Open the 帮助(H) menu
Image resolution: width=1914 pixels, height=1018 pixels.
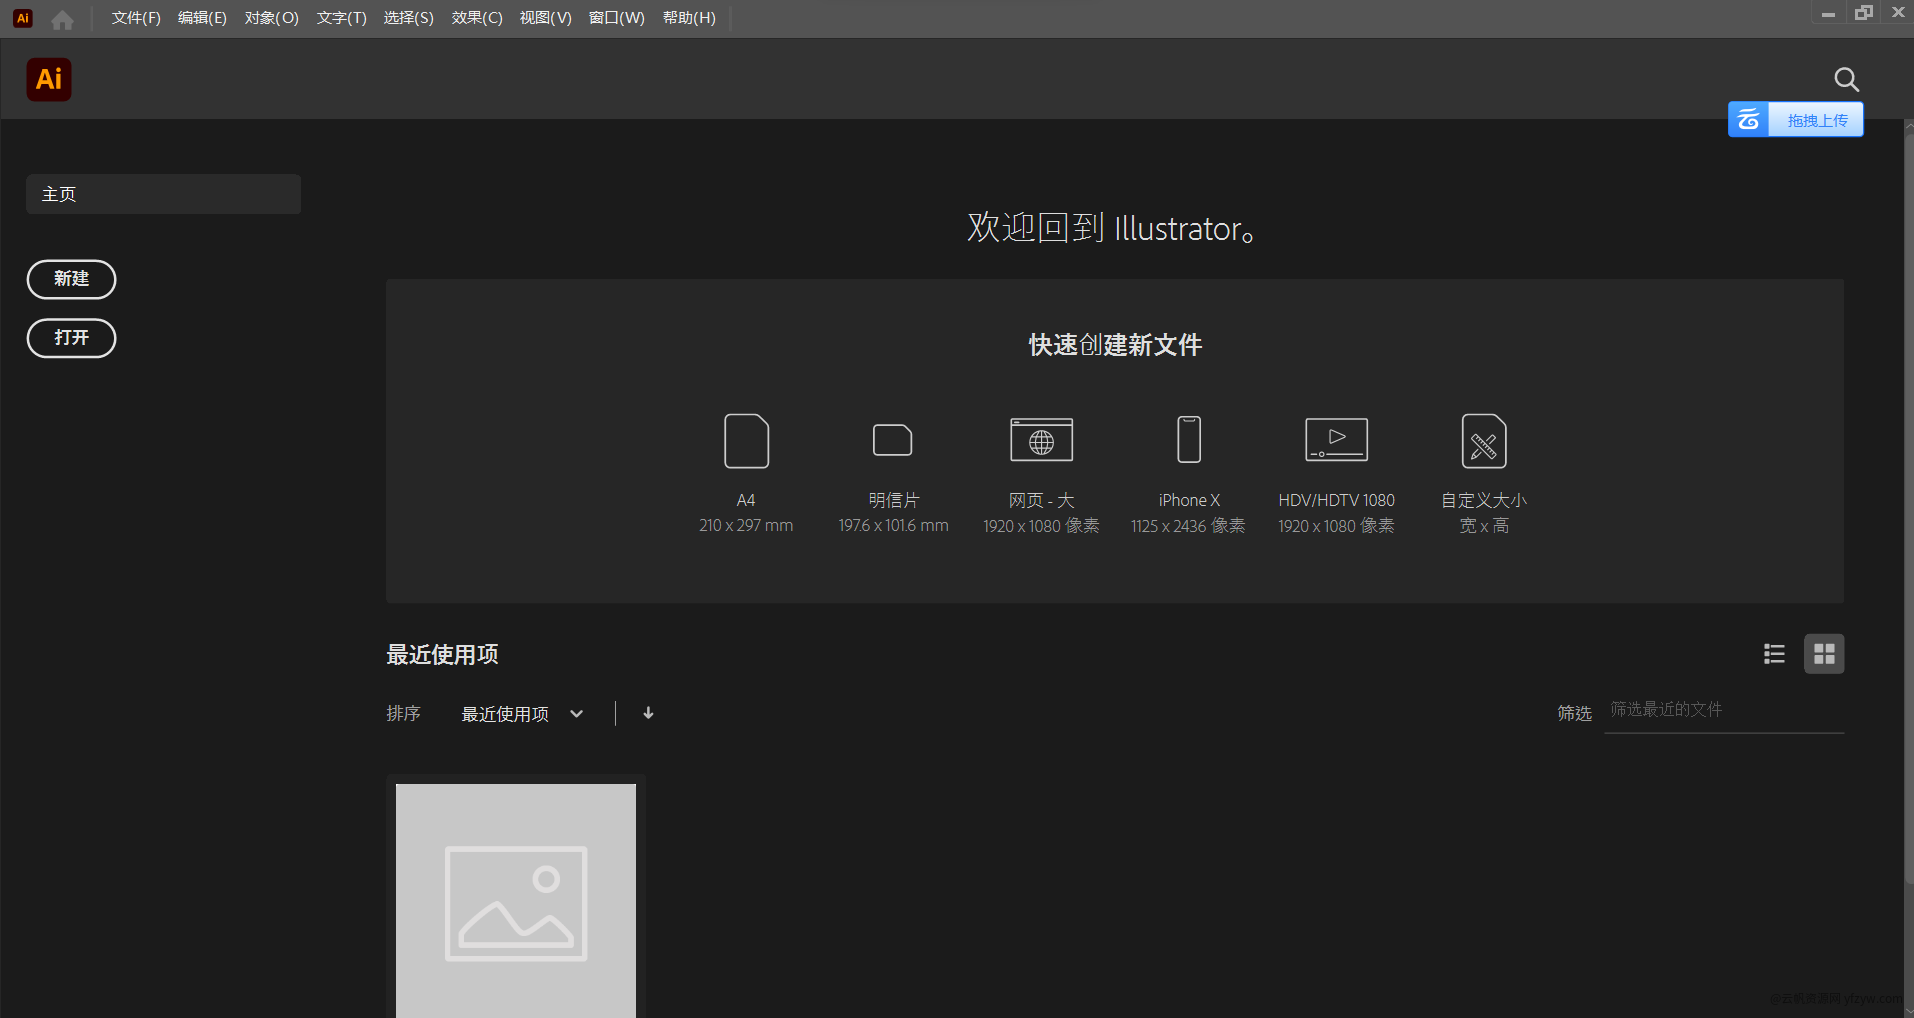pyautogui.click(x=689, y=18)
